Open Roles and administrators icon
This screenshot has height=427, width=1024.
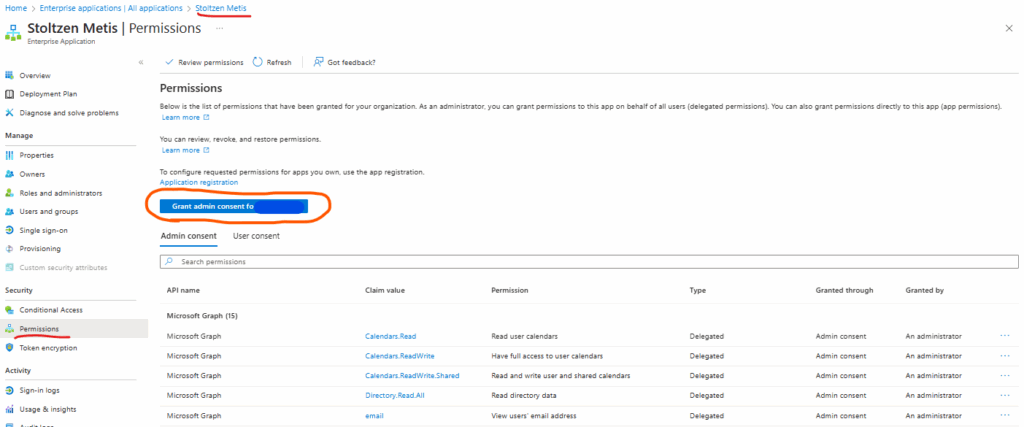pyautogui.click(x=10, y=193)
